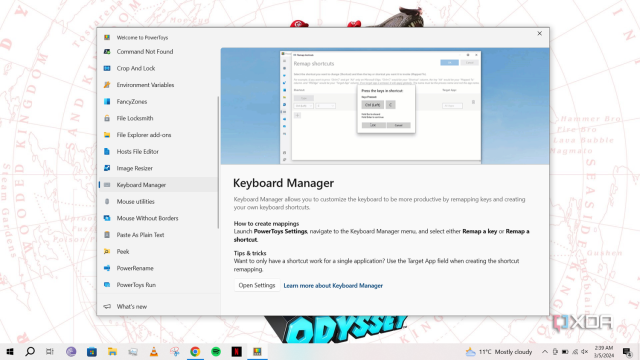Image resolution: width=640 pixels, height=360 pixels.
Task: Launch VLC media player from taskbar
Action: pyautogui.click(x=154, y=351)
